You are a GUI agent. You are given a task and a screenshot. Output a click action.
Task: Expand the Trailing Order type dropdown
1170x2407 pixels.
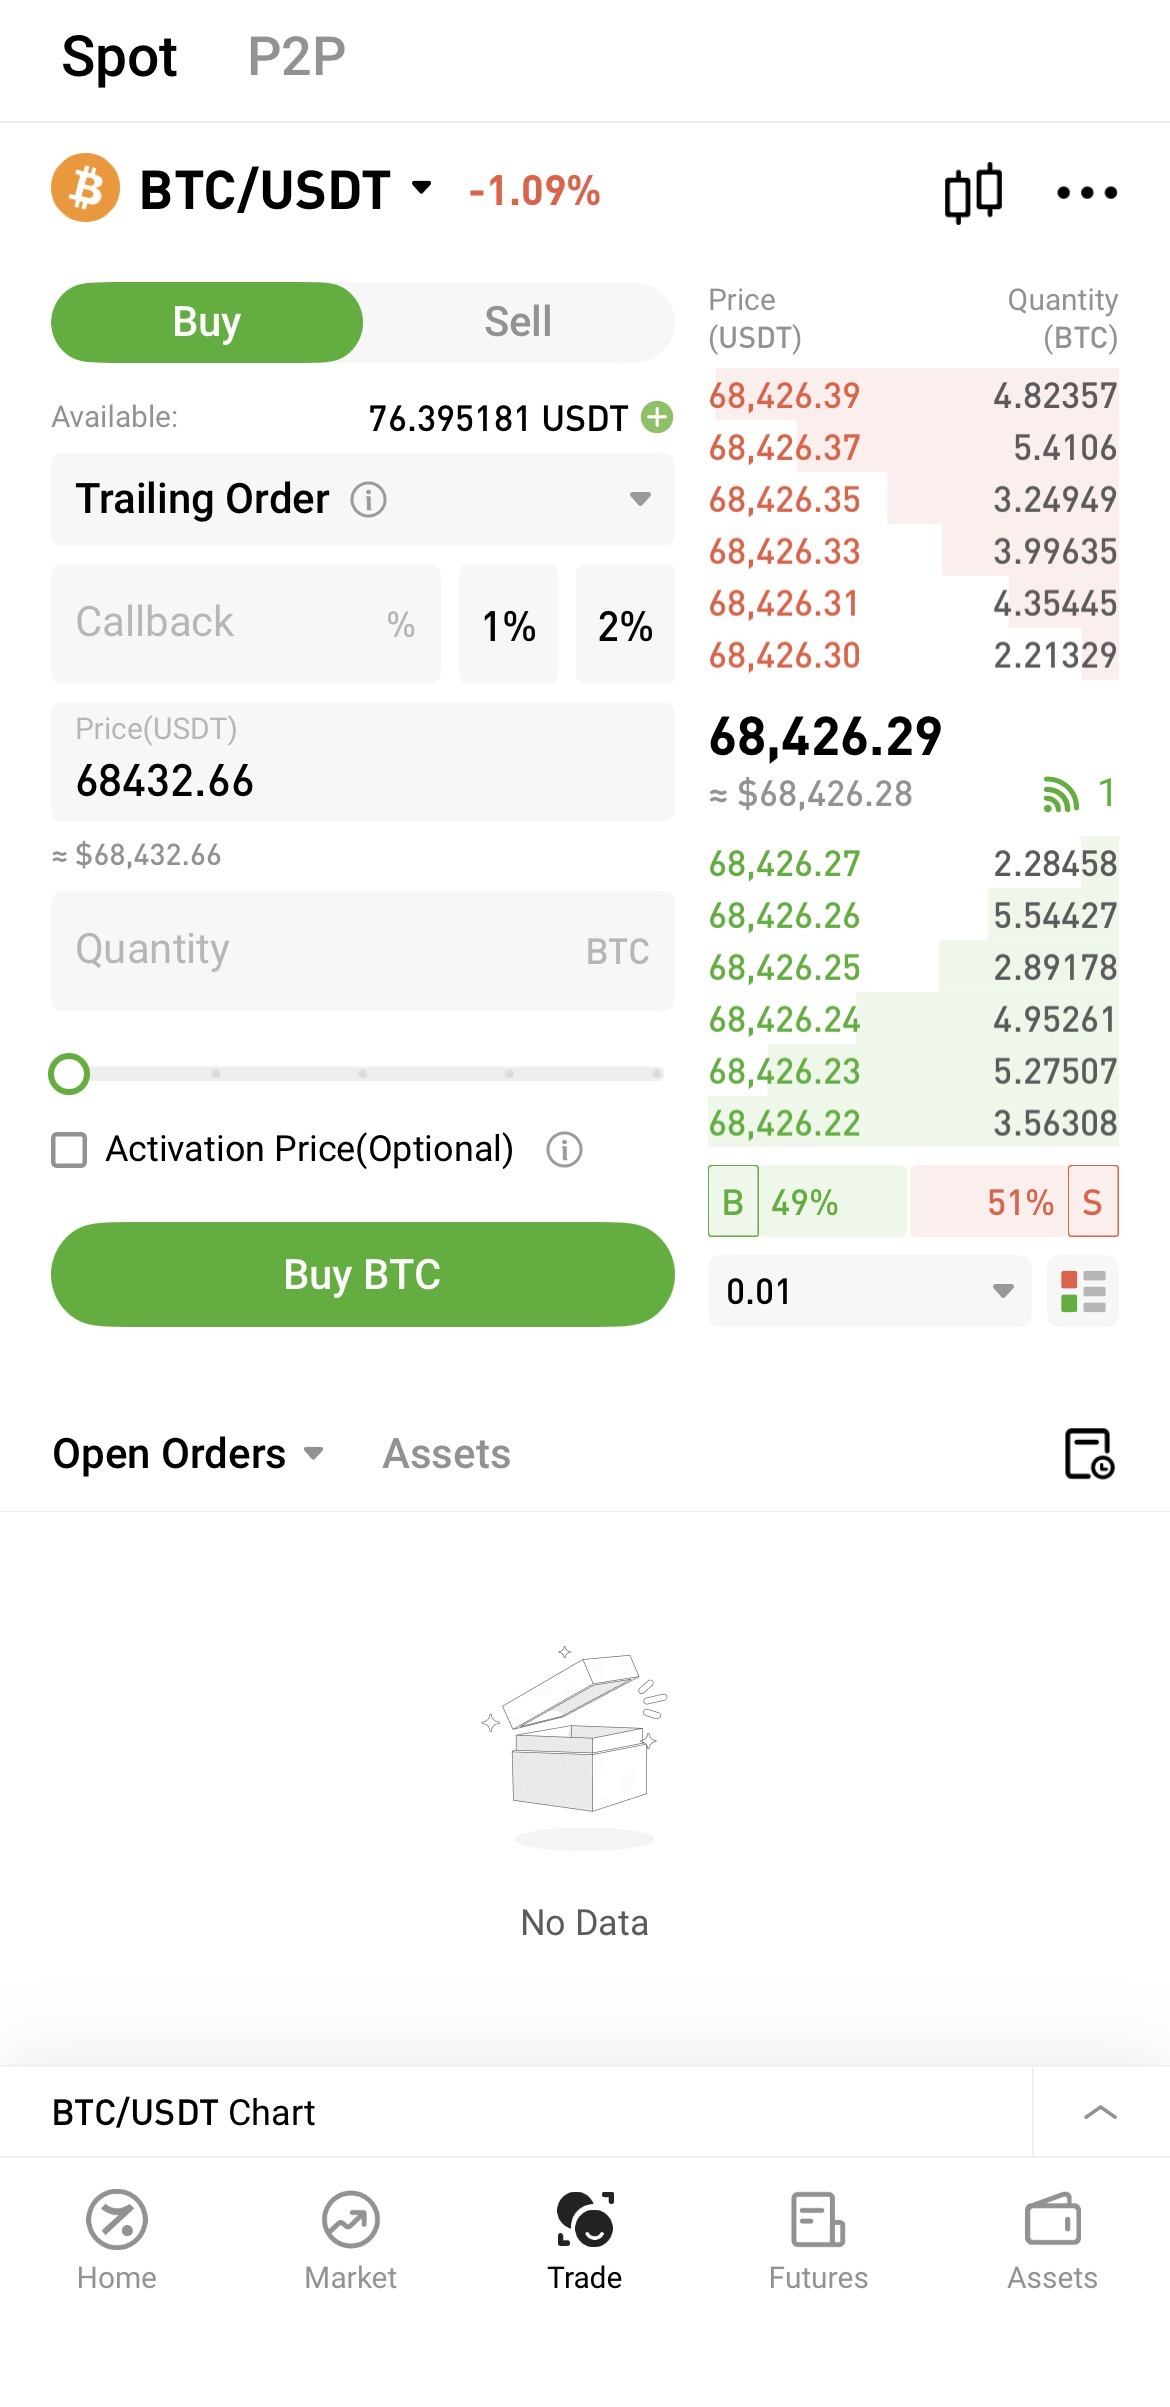click(640, 499)
